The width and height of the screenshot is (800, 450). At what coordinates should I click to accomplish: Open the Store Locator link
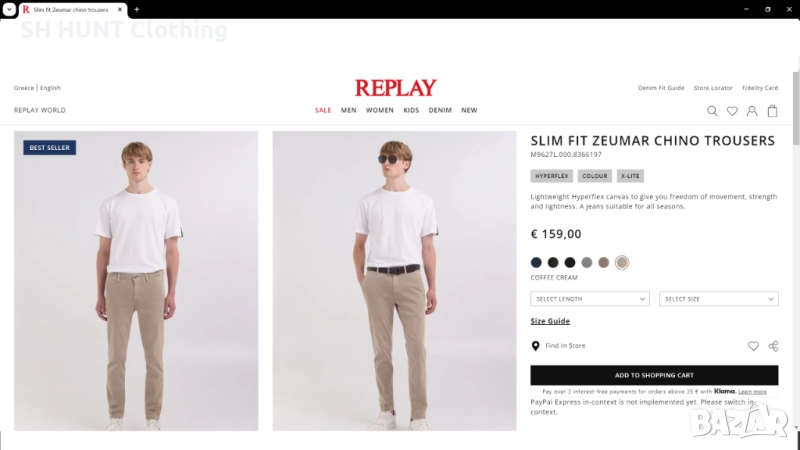[713, 88]
